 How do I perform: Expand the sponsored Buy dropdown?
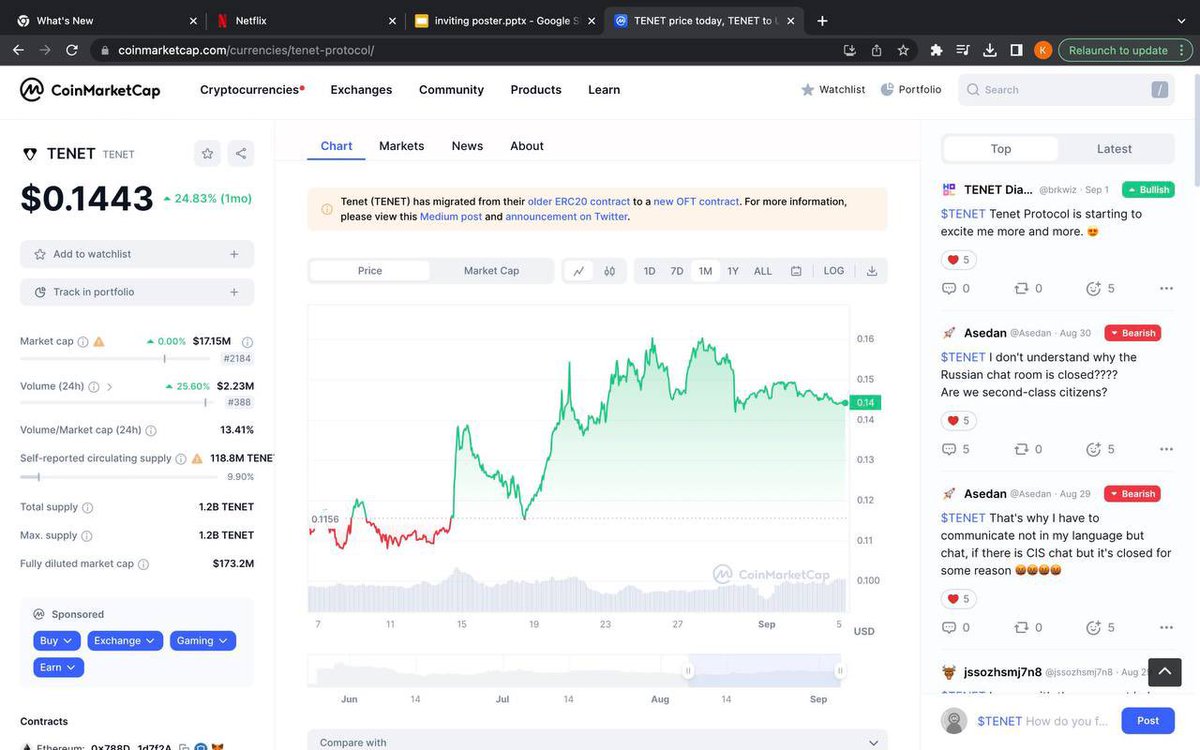[x=55, y=641]
